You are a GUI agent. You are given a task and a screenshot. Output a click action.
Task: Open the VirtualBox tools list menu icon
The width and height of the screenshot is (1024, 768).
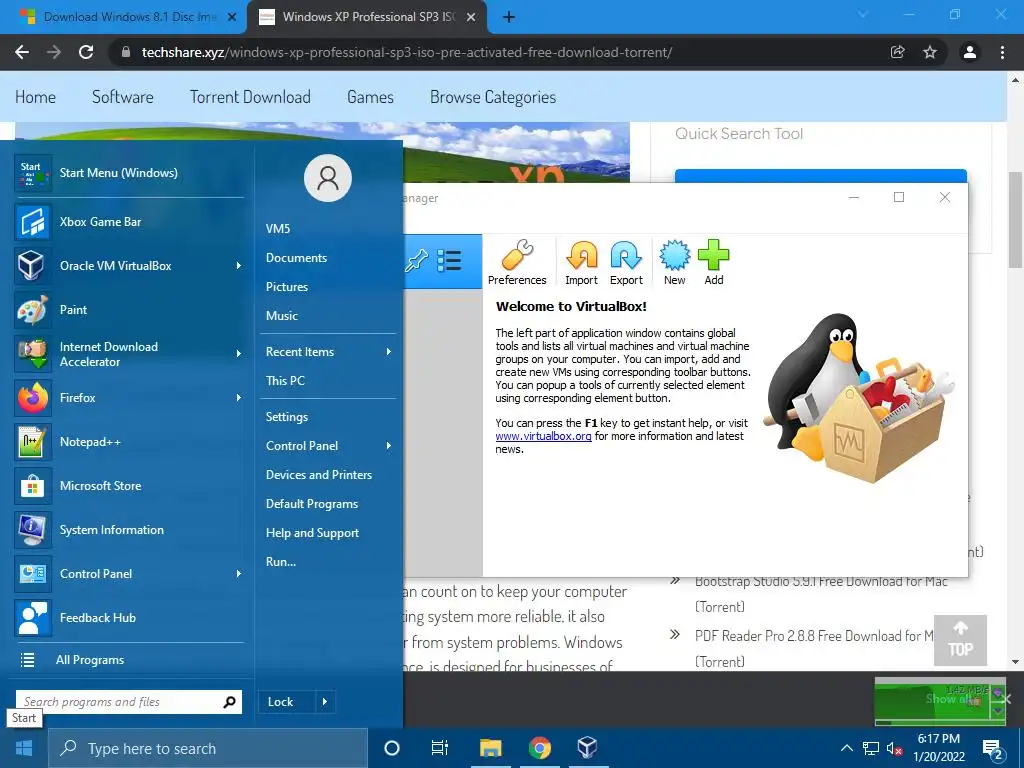pyautogui.click(x=449, y=261)
